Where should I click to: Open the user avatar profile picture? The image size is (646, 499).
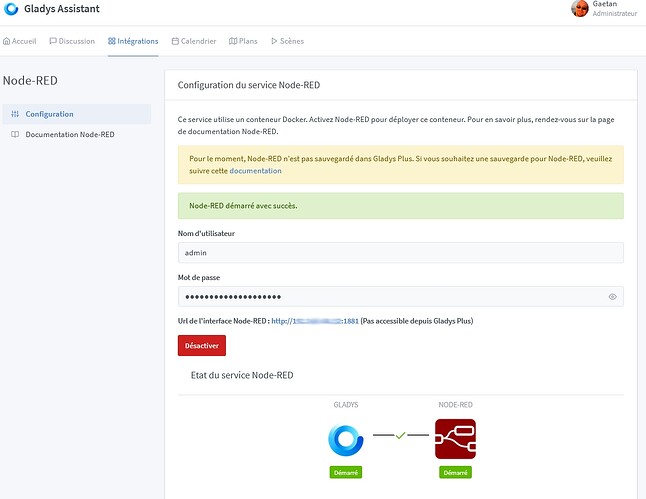579,9
